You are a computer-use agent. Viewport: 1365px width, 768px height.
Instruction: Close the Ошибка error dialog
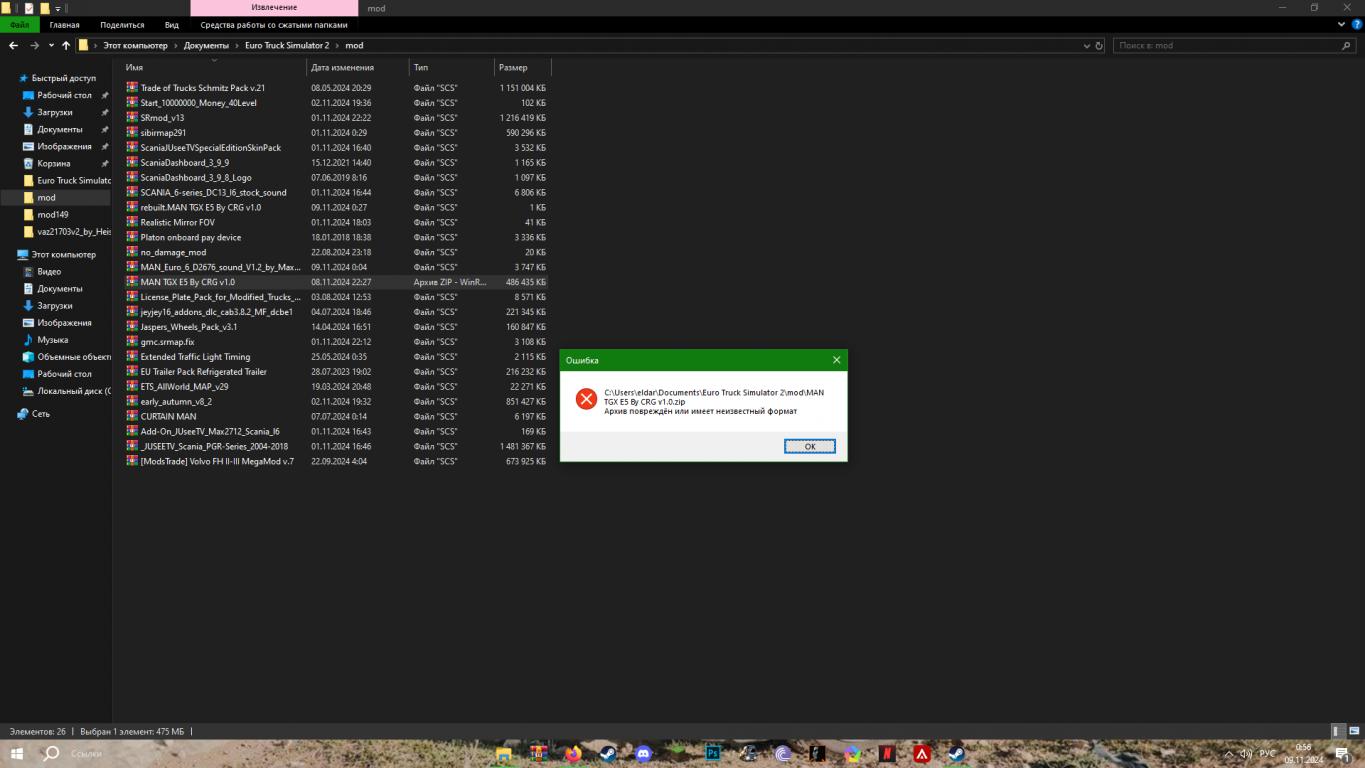pyautogui.click(x=836, y=360)
